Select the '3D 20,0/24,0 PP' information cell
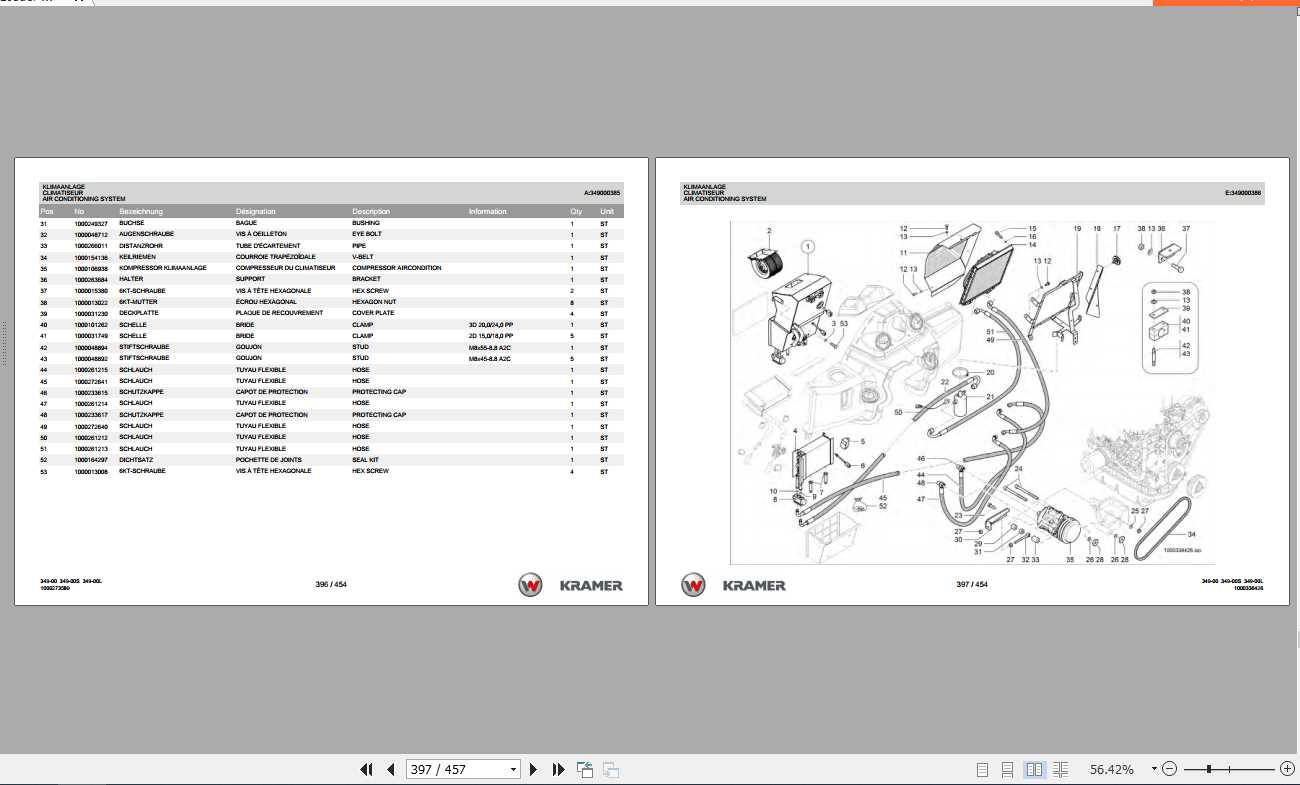The width and height of the screenshot is (1300, 785). [x=490, y=325]
